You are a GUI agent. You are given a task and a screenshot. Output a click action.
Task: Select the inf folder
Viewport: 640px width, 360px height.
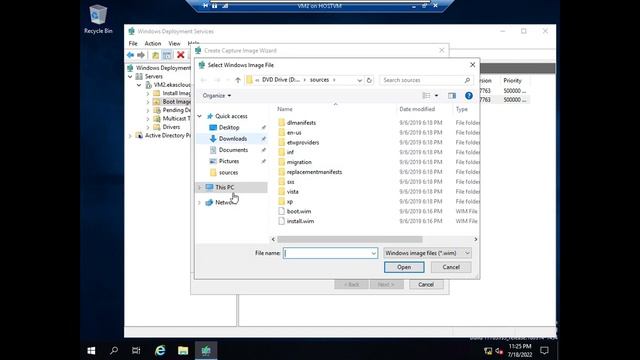290,152
